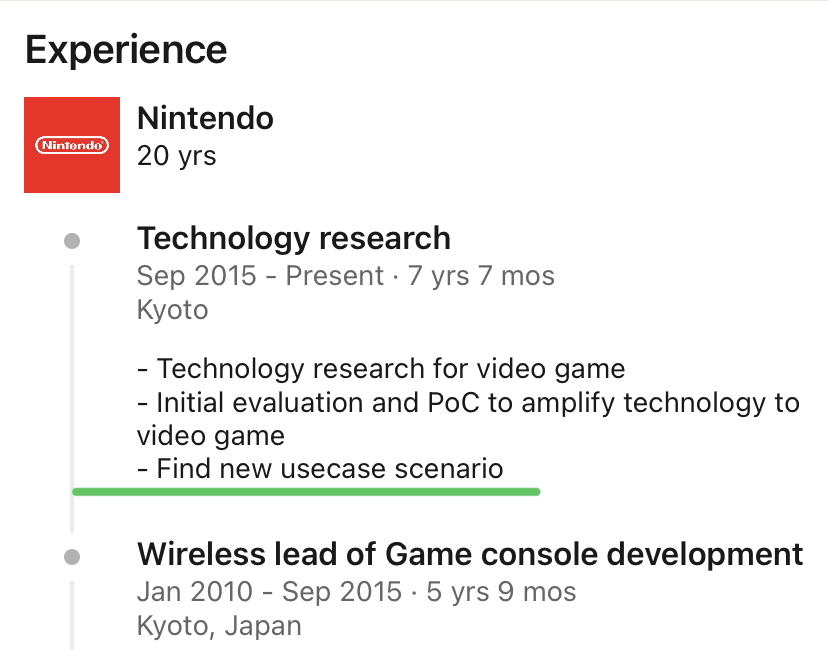This screenshot has height=650, width=828.
Task: Click the "Find new usecase scenario" bullet
Action: click(320, 468)
